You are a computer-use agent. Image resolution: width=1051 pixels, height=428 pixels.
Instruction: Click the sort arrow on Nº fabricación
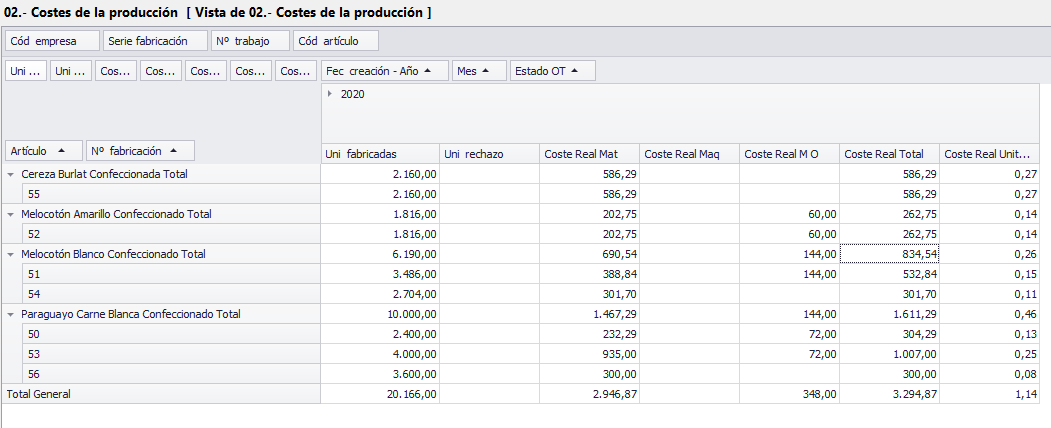tap(174, 150)
